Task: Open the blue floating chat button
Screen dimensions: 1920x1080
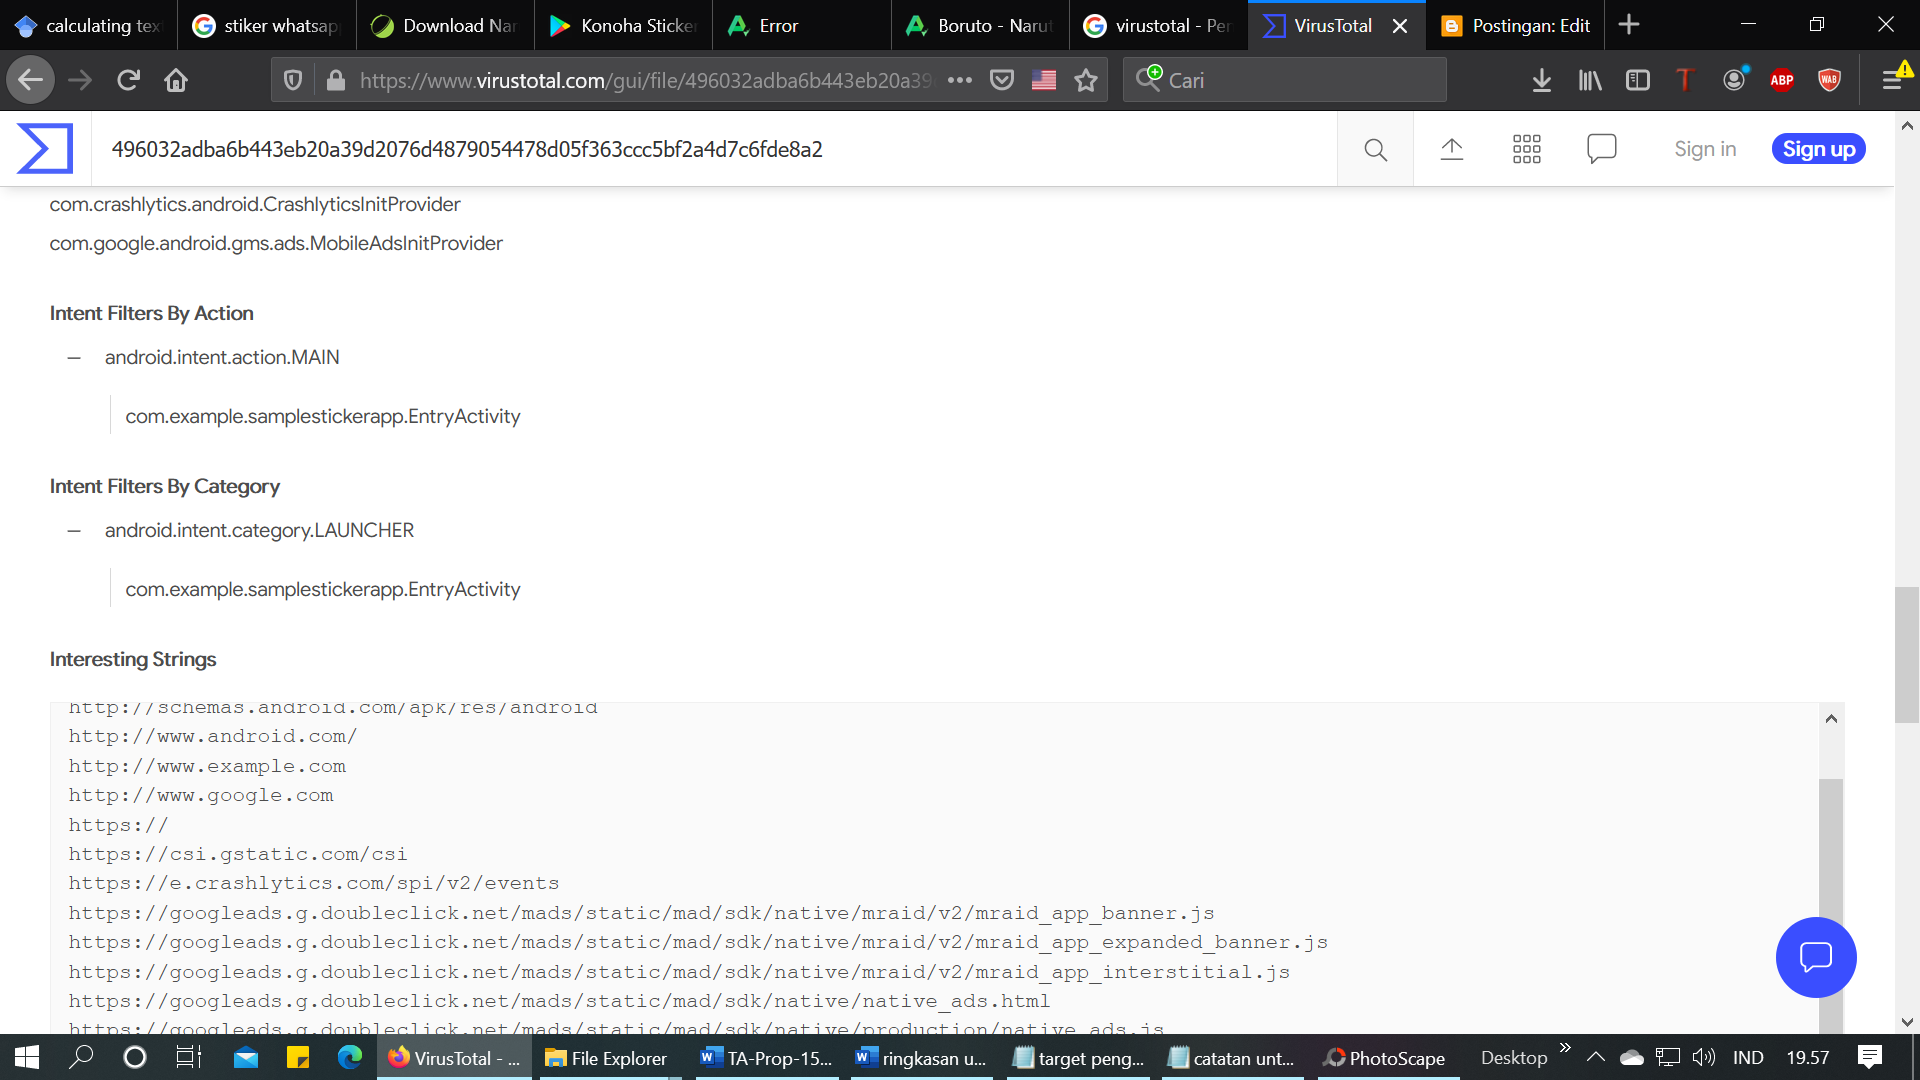Action: [1815, 957]
